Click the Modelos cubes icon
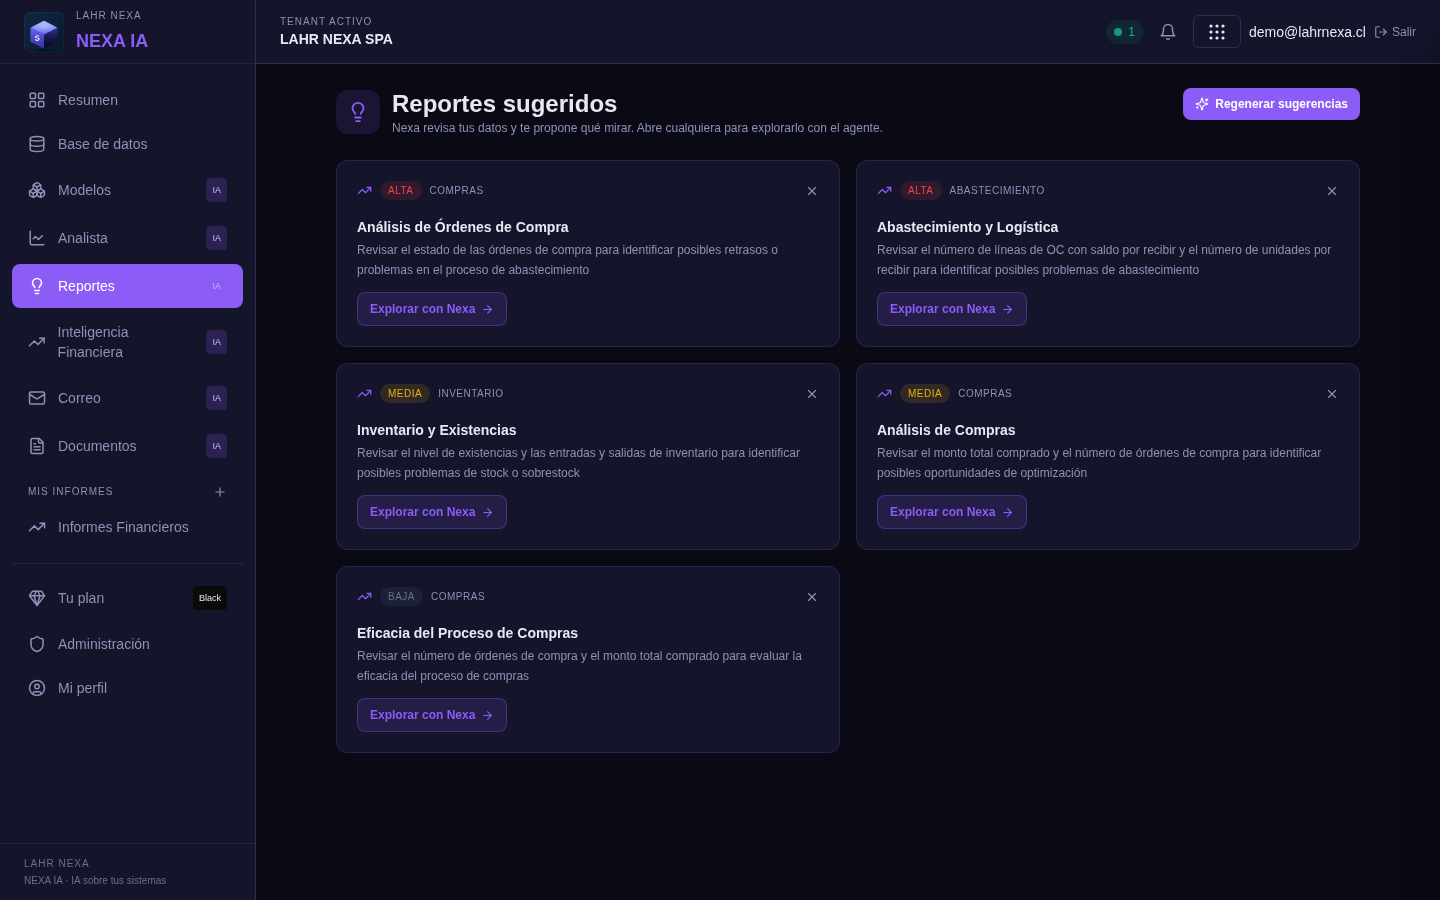The width and height of the screenshot is (1440, 900). [x=37, y=190]
